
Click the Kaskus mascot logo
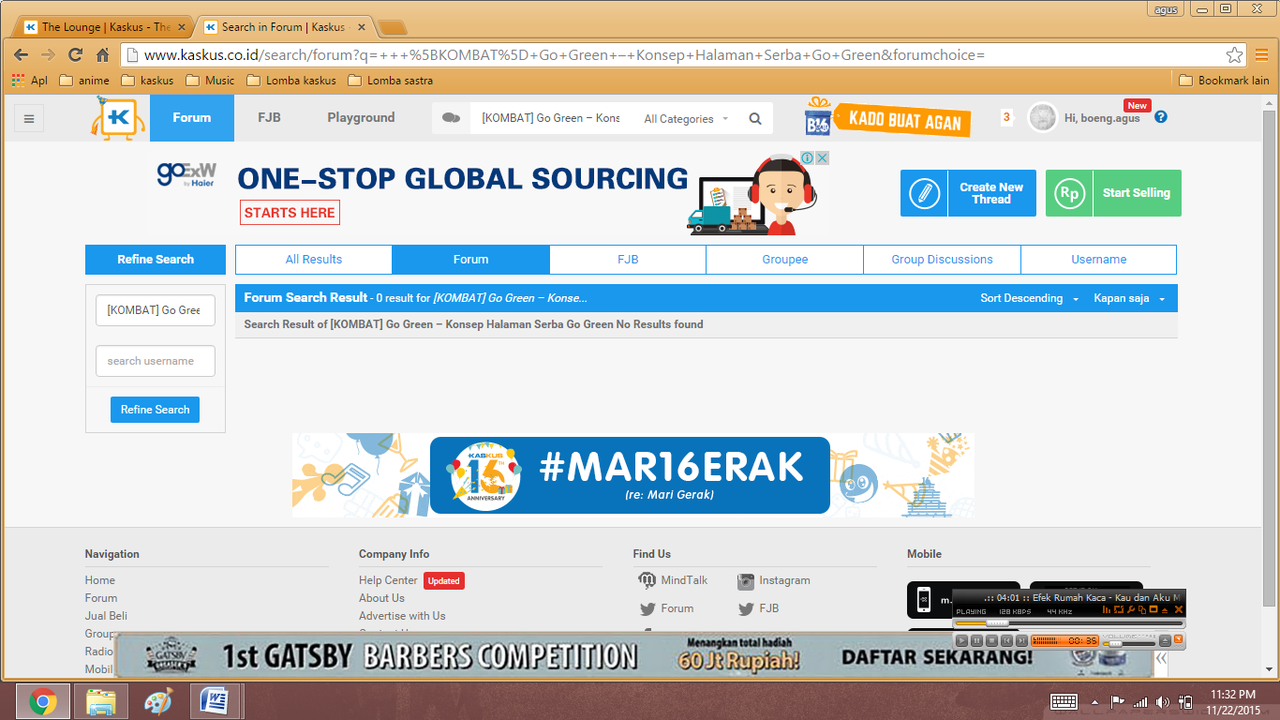118,117
